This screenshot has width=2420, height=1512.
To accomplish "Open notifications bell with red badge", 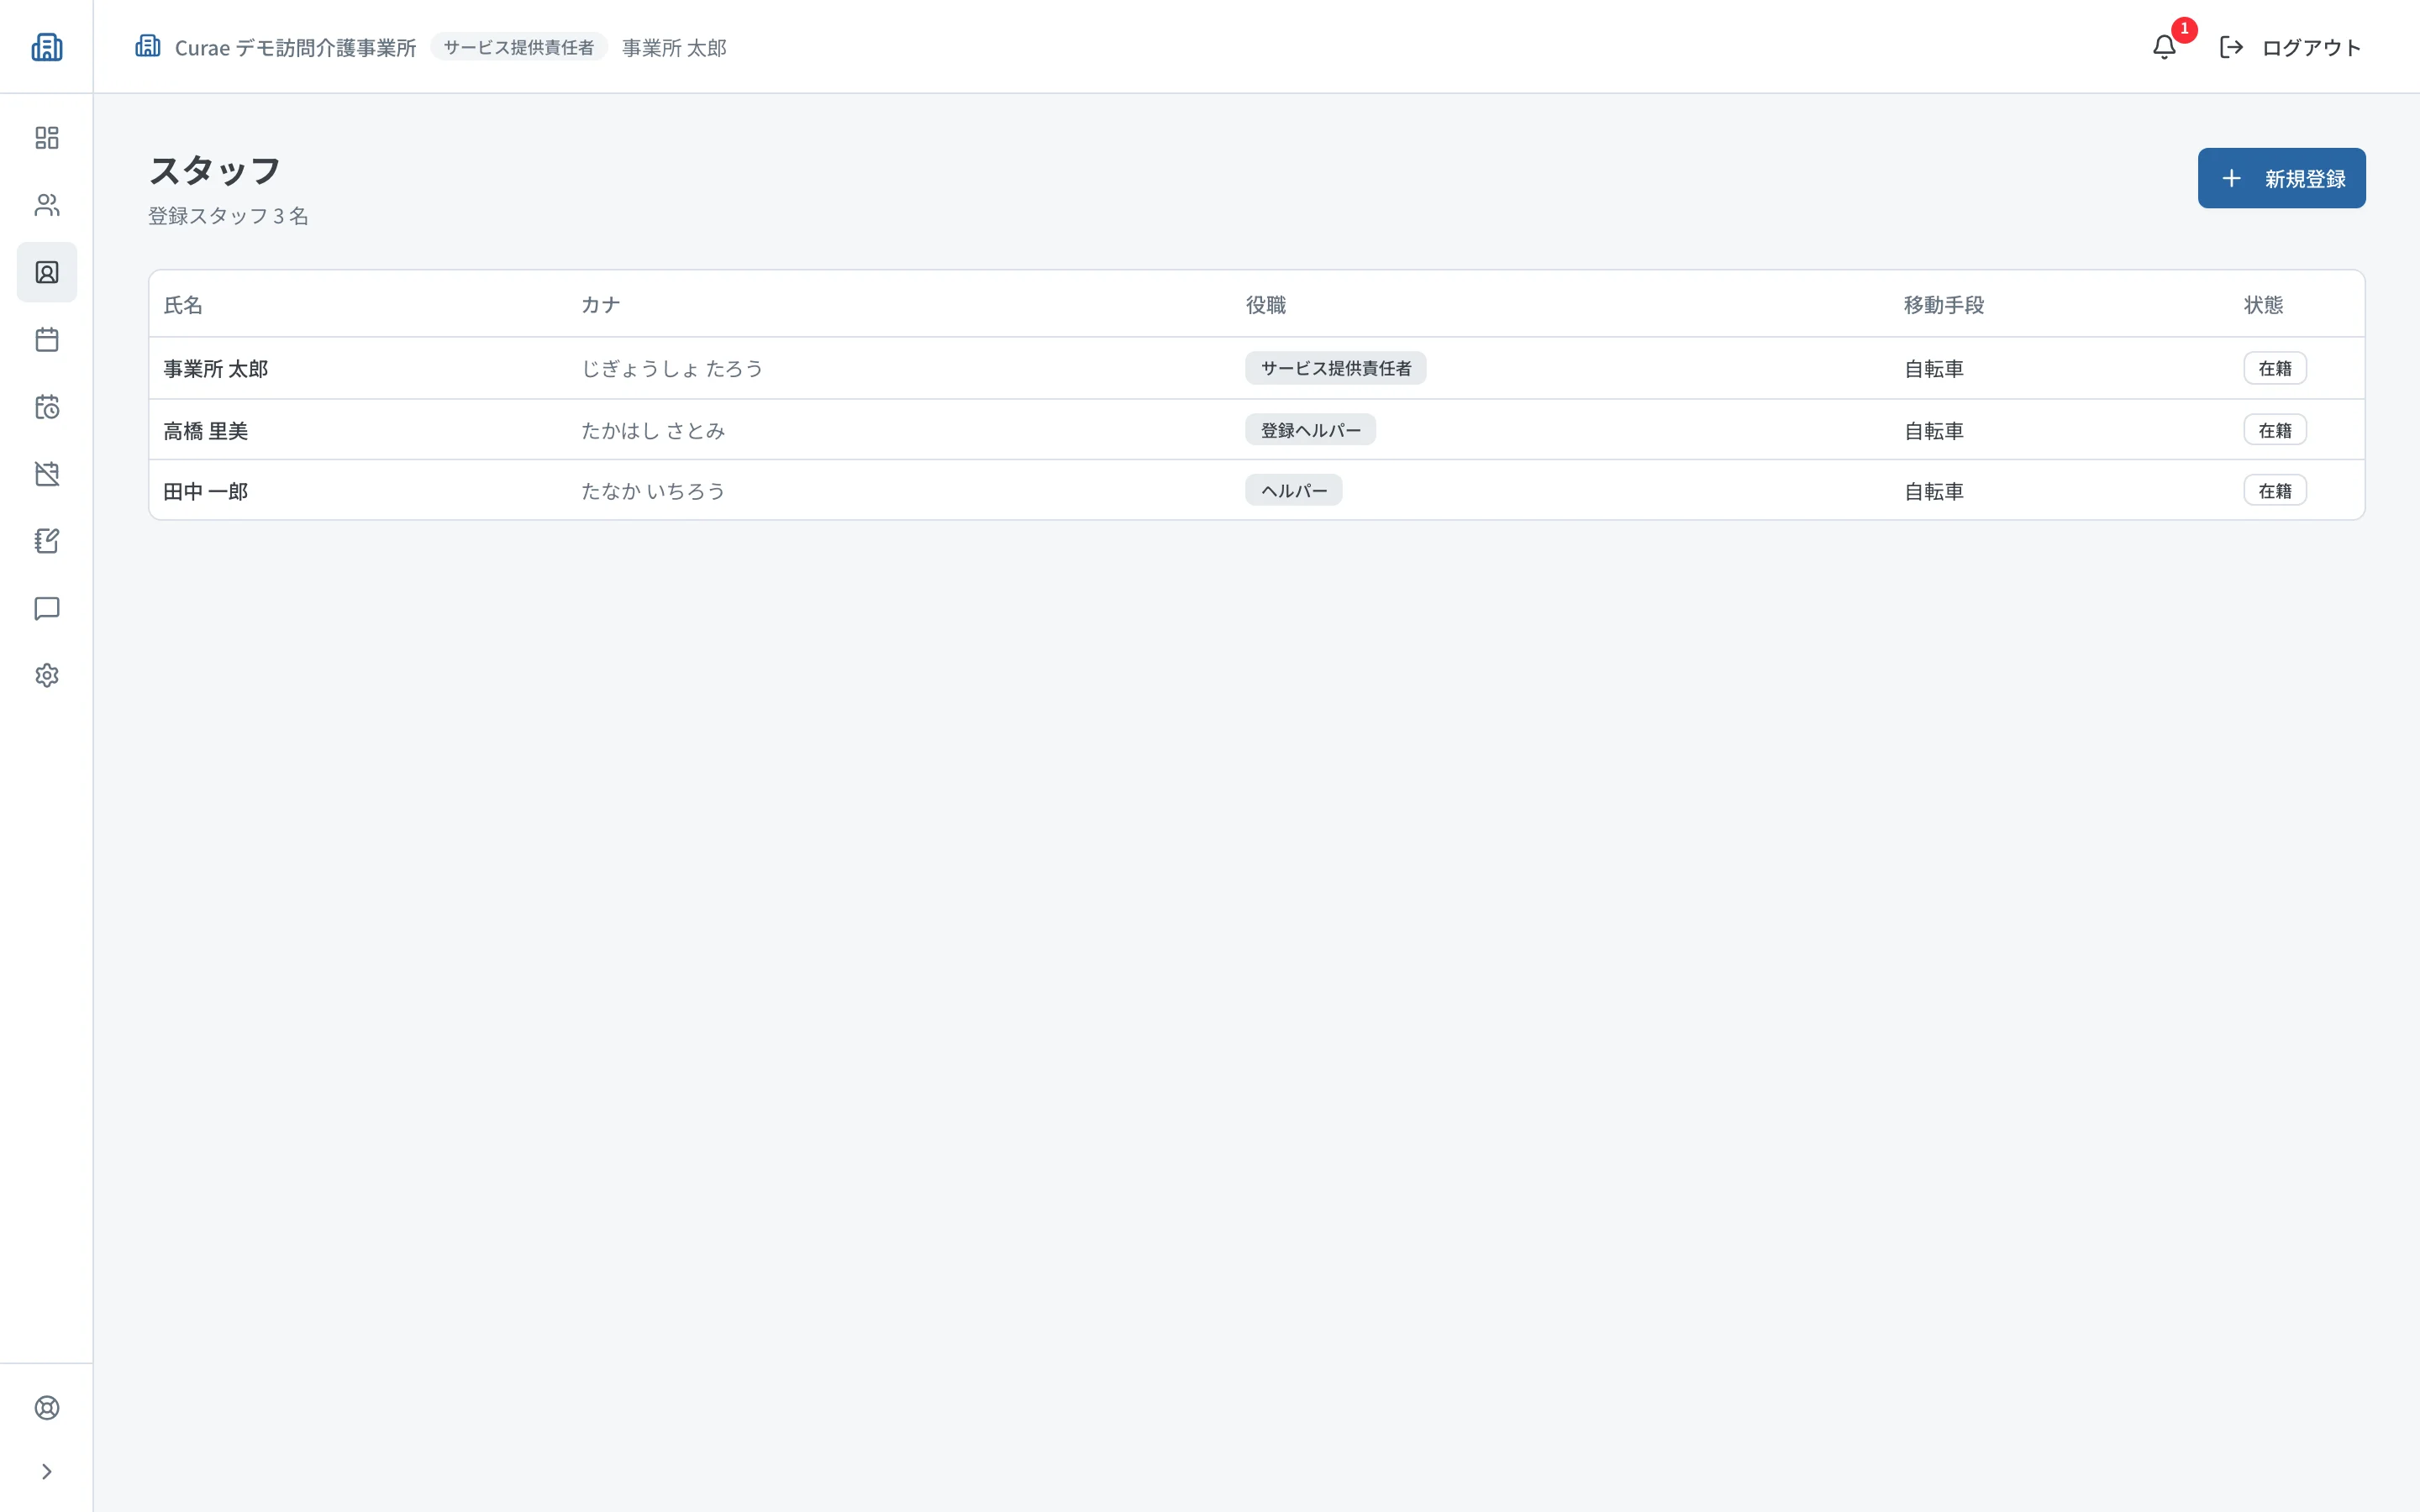I will click(2165, 47).
